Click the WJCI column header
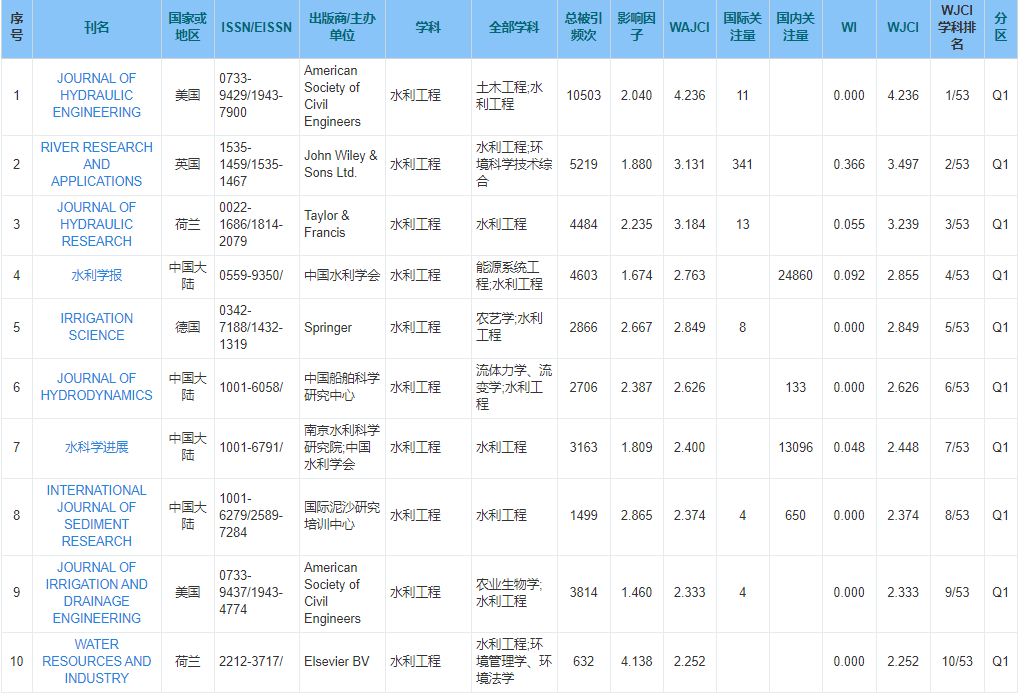1021x695 pixels. click(x=903, y=27)
